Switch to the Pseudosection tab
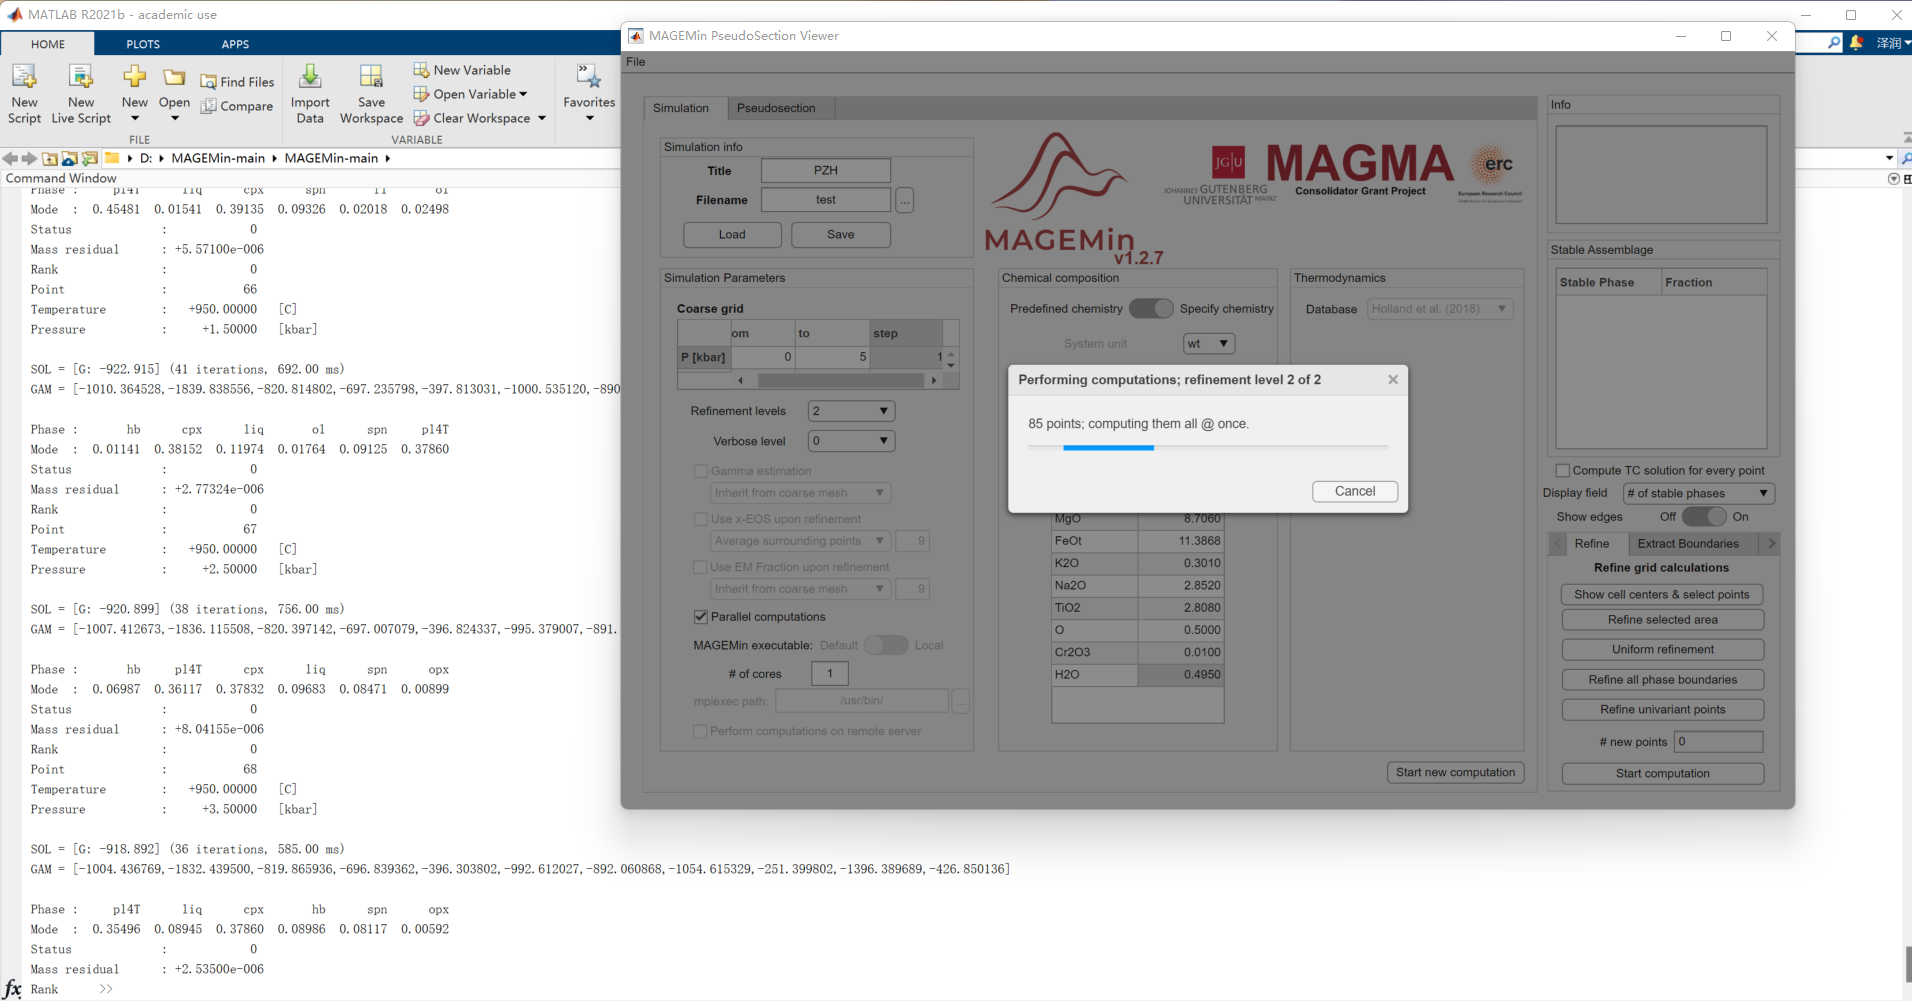1912x1001 pixels. (777, 108)
